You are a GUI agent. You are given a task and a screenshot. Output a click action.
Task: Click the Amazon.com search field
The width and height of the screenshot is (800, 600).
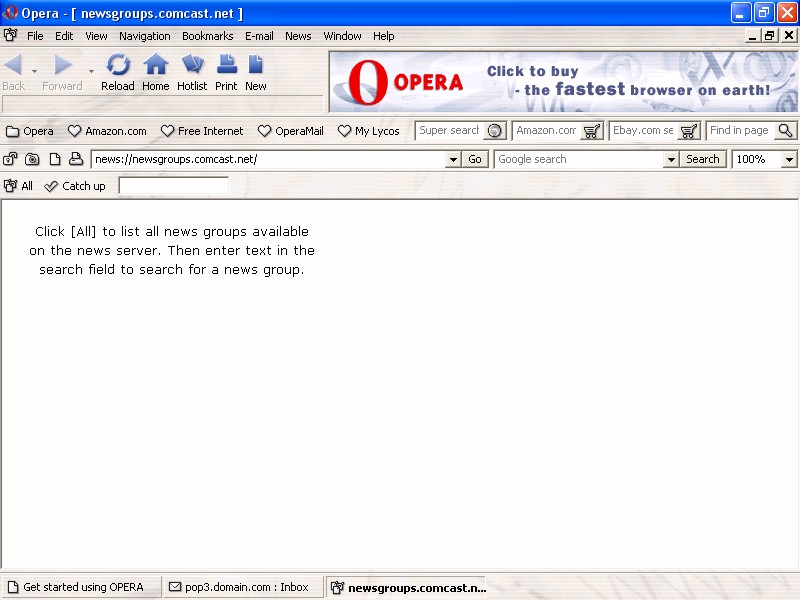pos(546,131)
